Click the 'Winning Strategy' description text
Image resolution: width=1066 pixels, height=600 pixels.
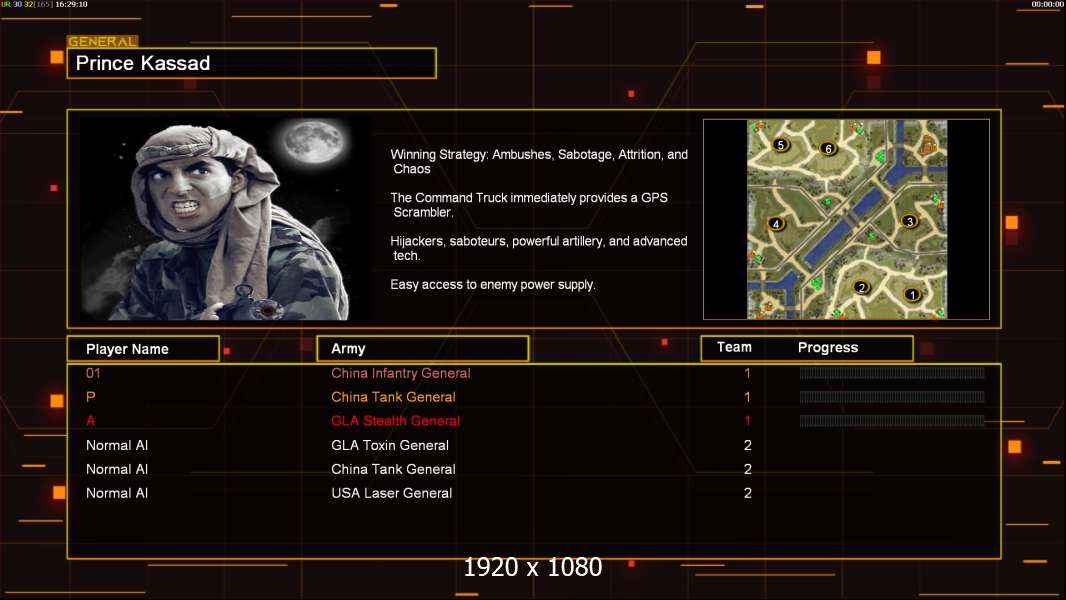click(538, 162)
